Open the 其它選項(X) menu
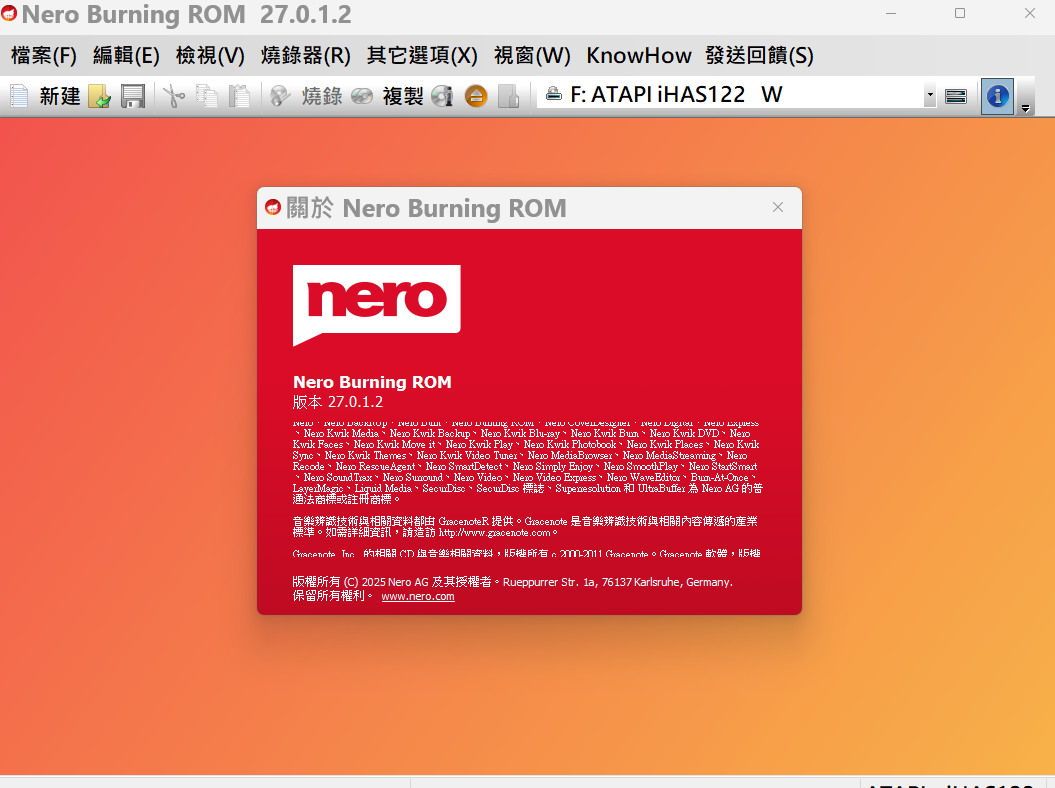This screenshot has width=1055, height=788. pyautogui.click(x=422, y=55)
